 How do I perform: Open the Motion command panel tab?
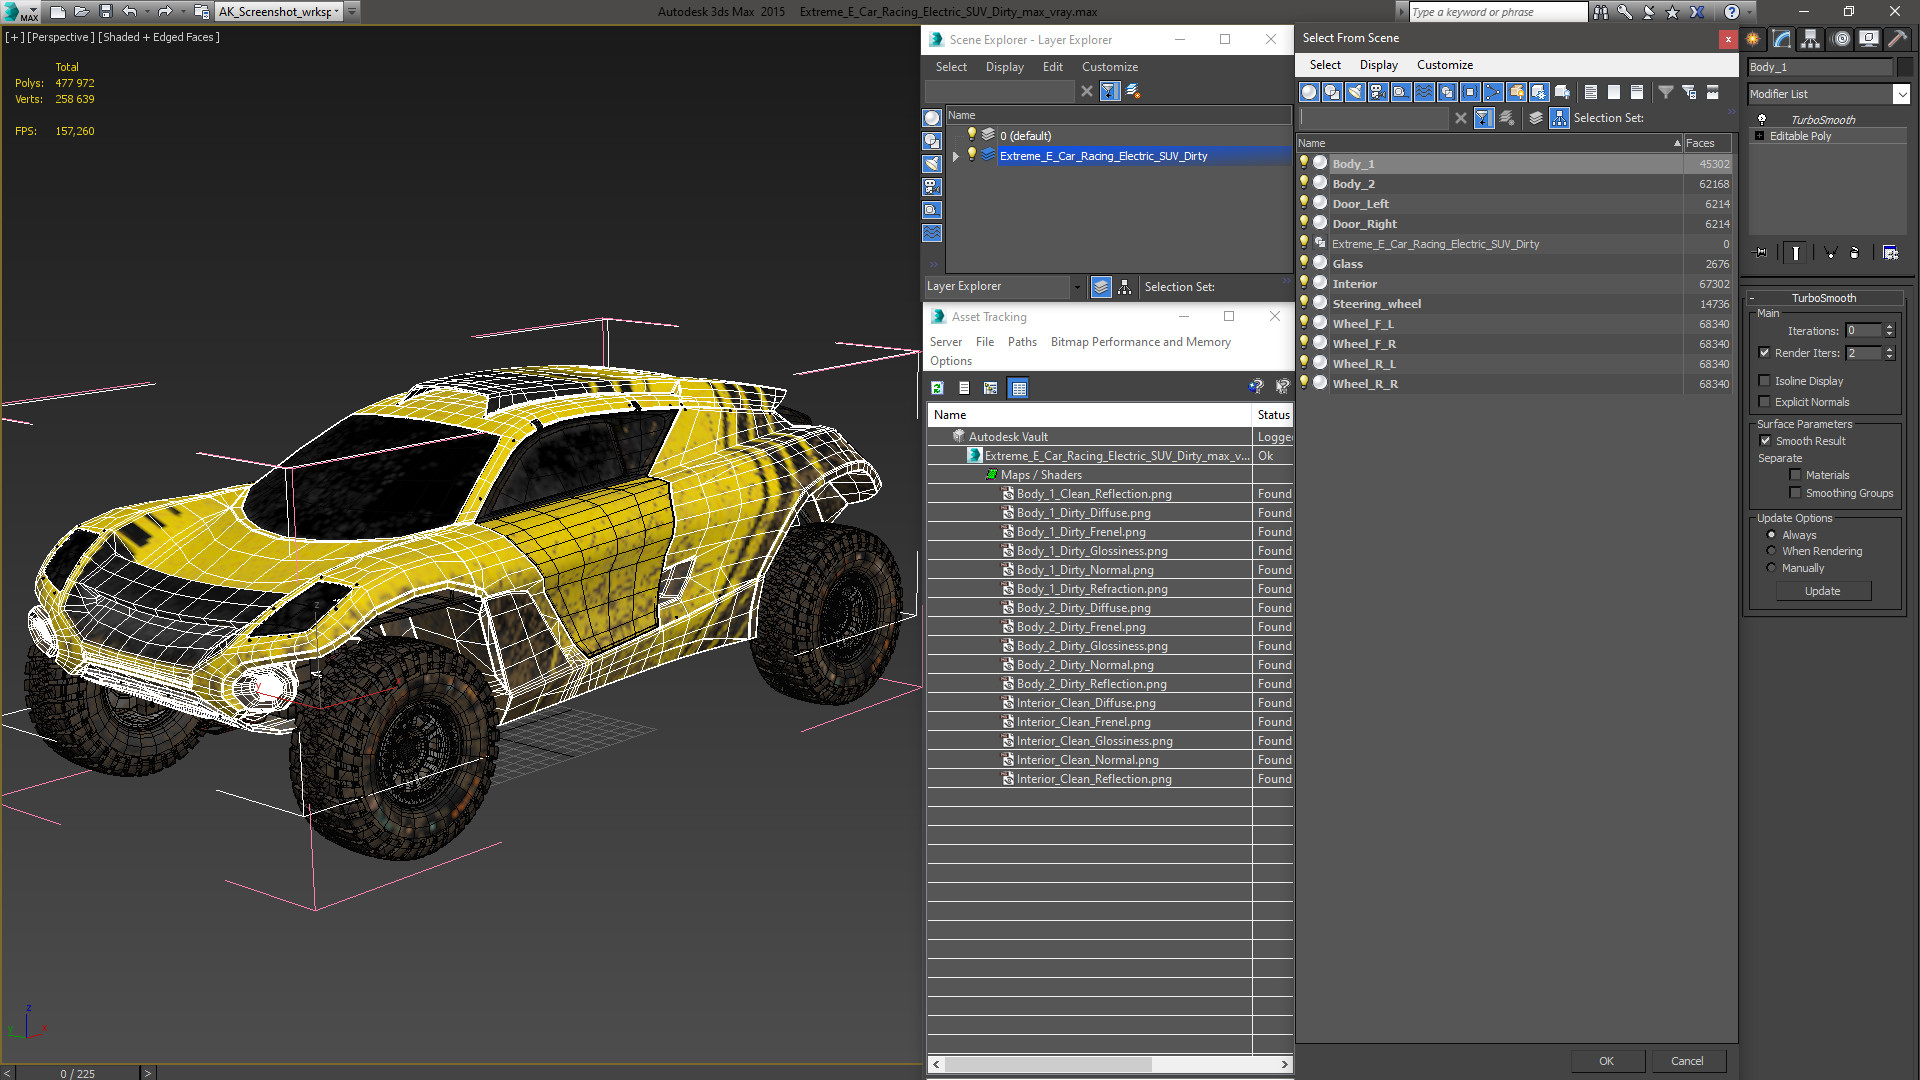[x=1841, y=39]
